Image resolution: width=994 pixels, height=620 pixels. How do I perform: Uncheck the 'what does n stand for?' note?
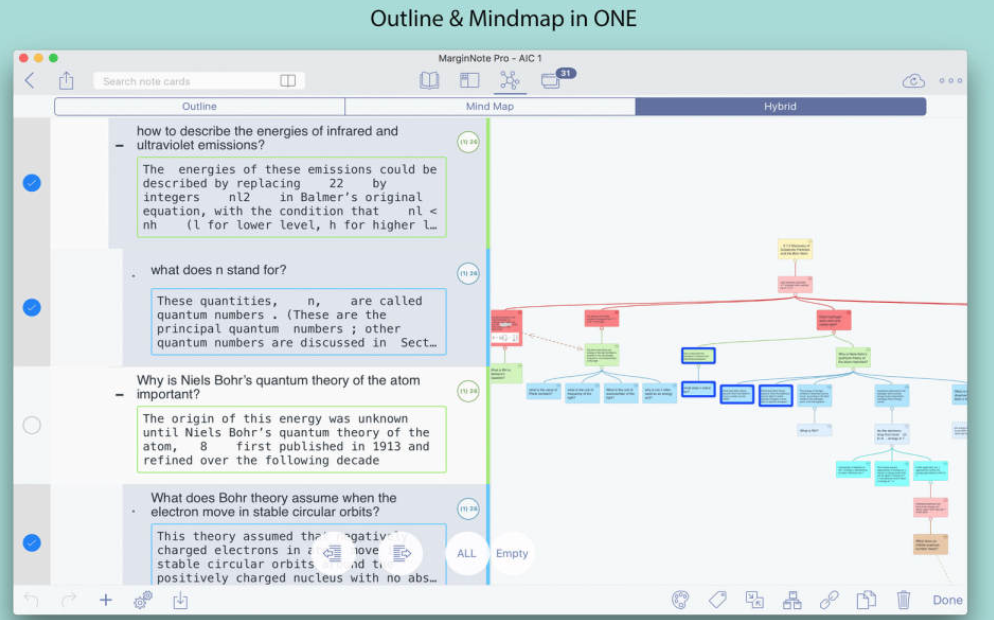32,307
